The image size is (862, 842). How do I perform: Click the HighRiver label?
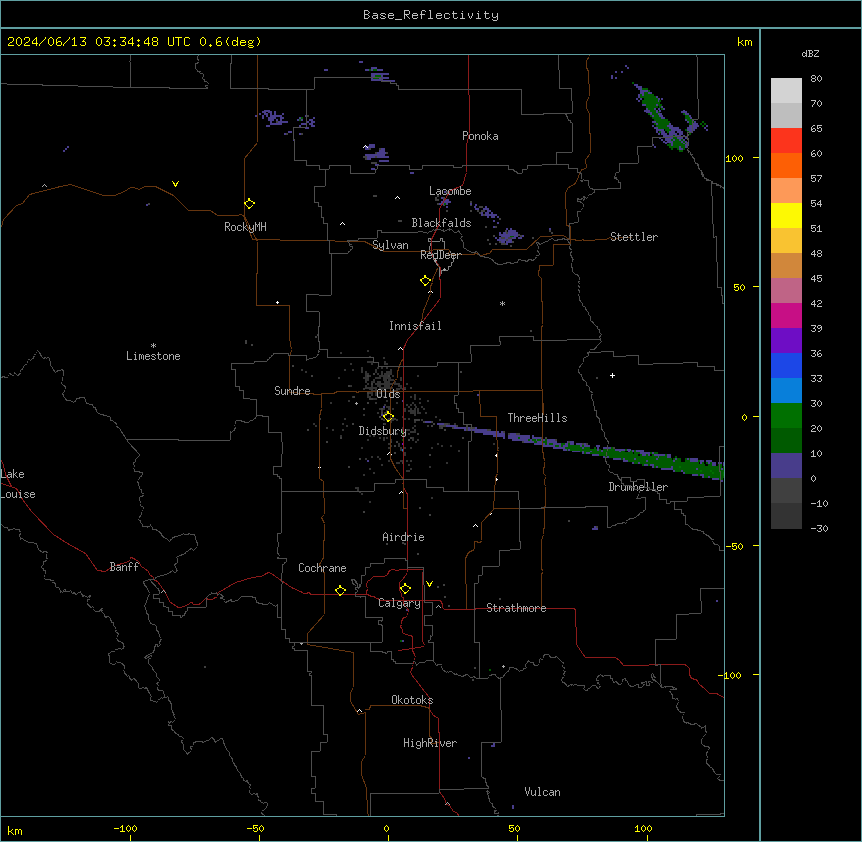click(430, 743)
